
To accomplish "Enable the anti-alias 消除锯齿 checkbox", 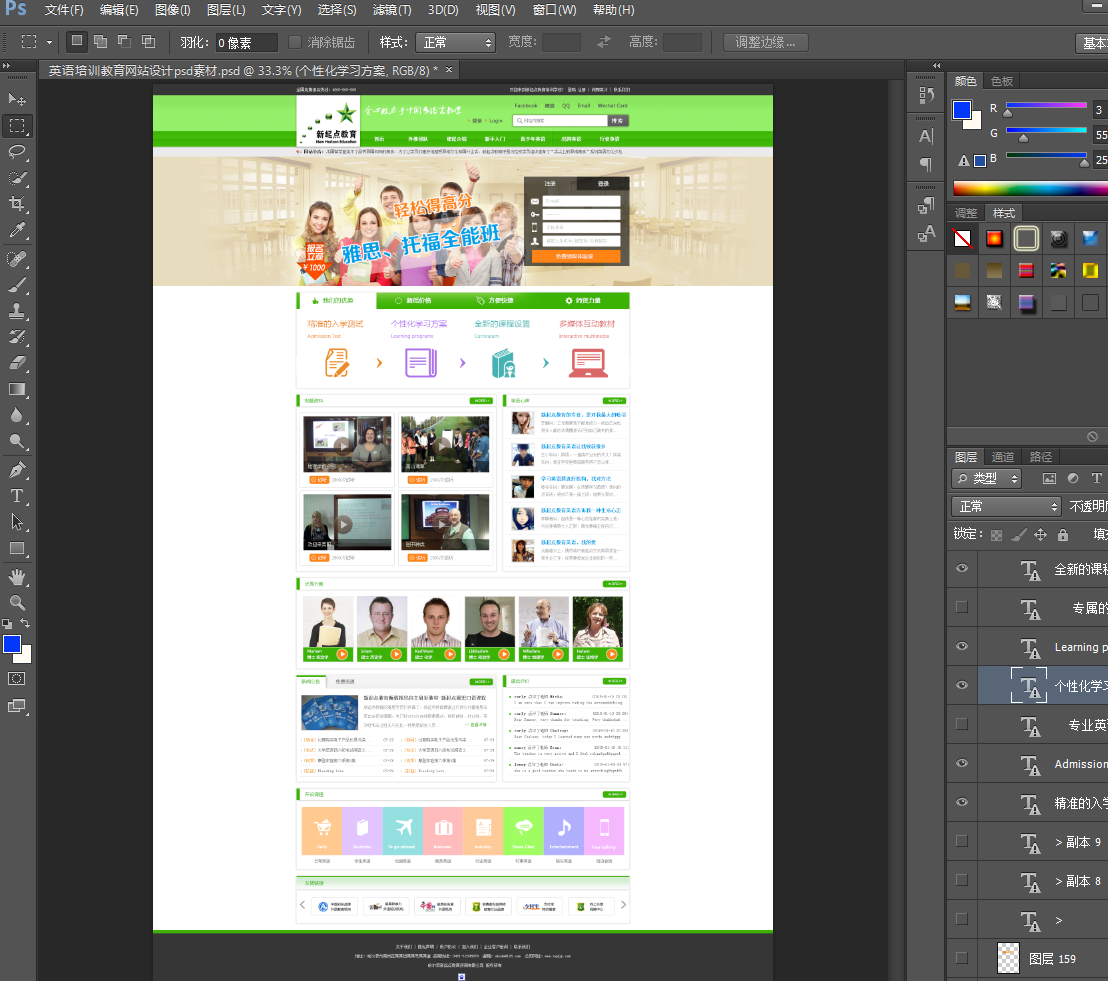I will 295,42.
